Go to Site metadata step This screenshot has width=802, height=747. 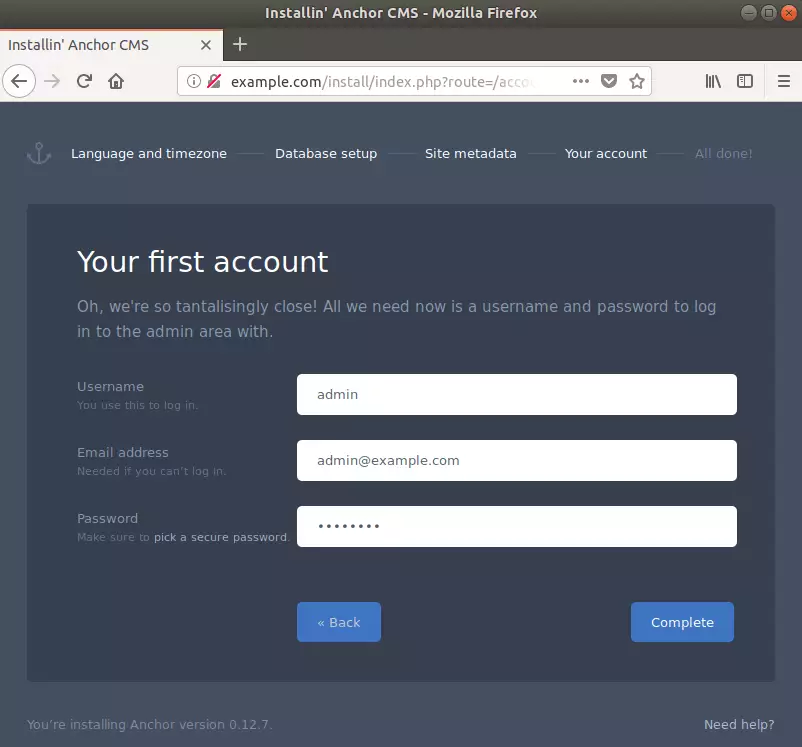pyautogui.click(x=471, y=153)
